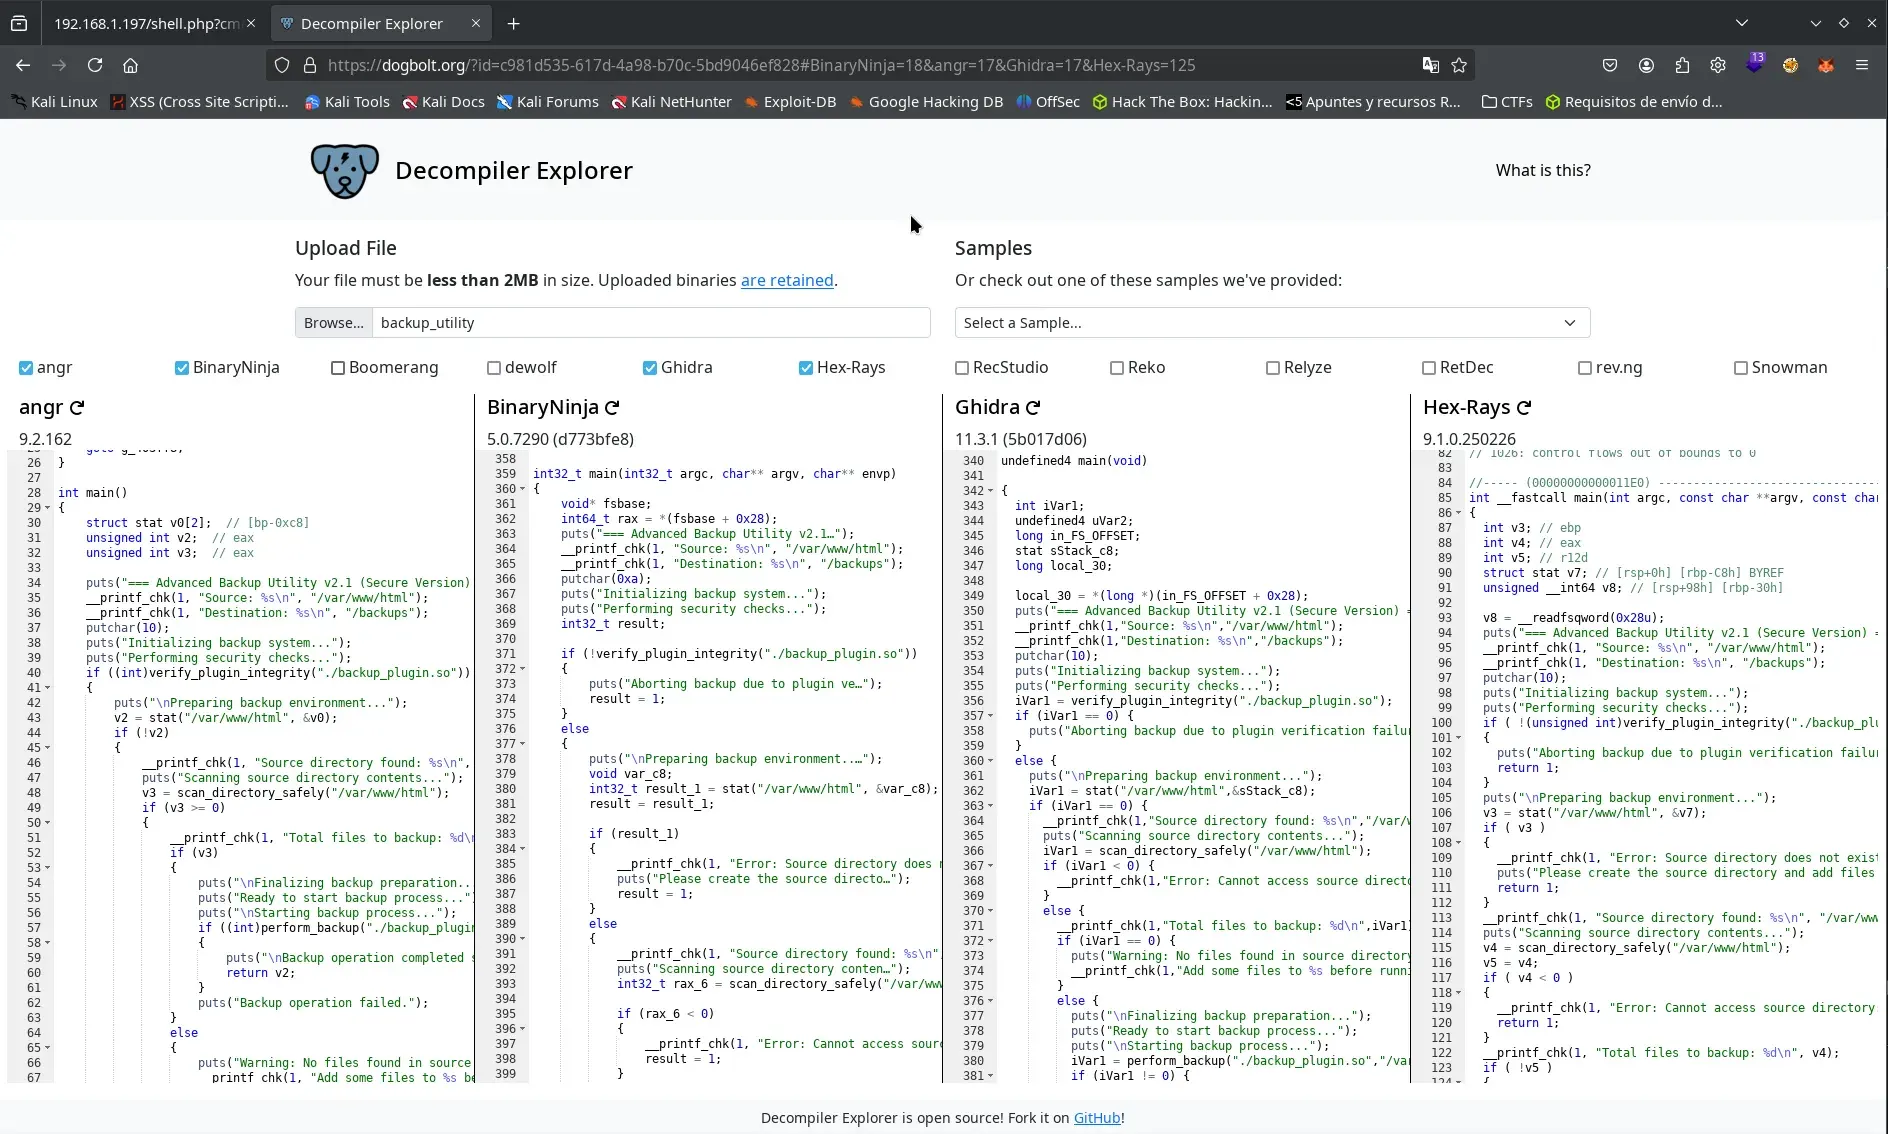Click the Decompiler Explorer dog logo

[x=344, y=170]
